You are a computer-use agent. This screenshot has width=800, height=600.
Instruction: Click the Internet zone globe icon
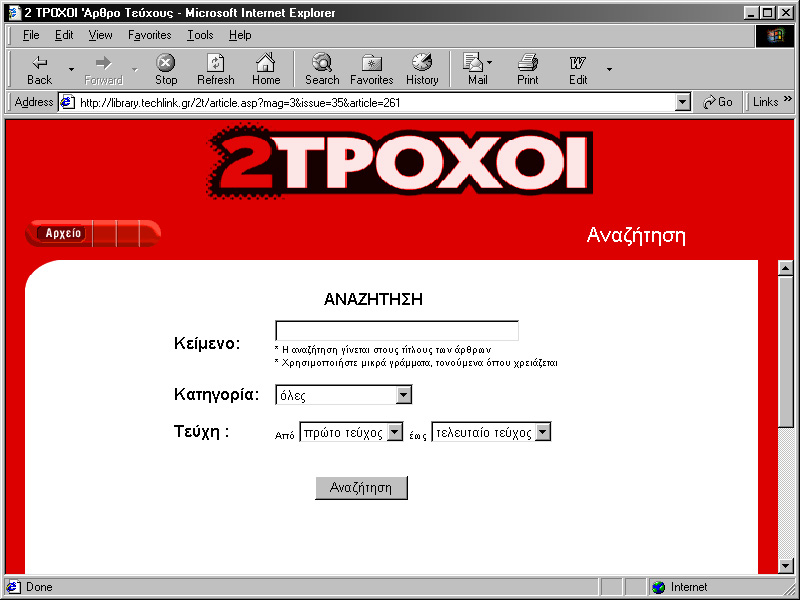click(x=659, y=587)
